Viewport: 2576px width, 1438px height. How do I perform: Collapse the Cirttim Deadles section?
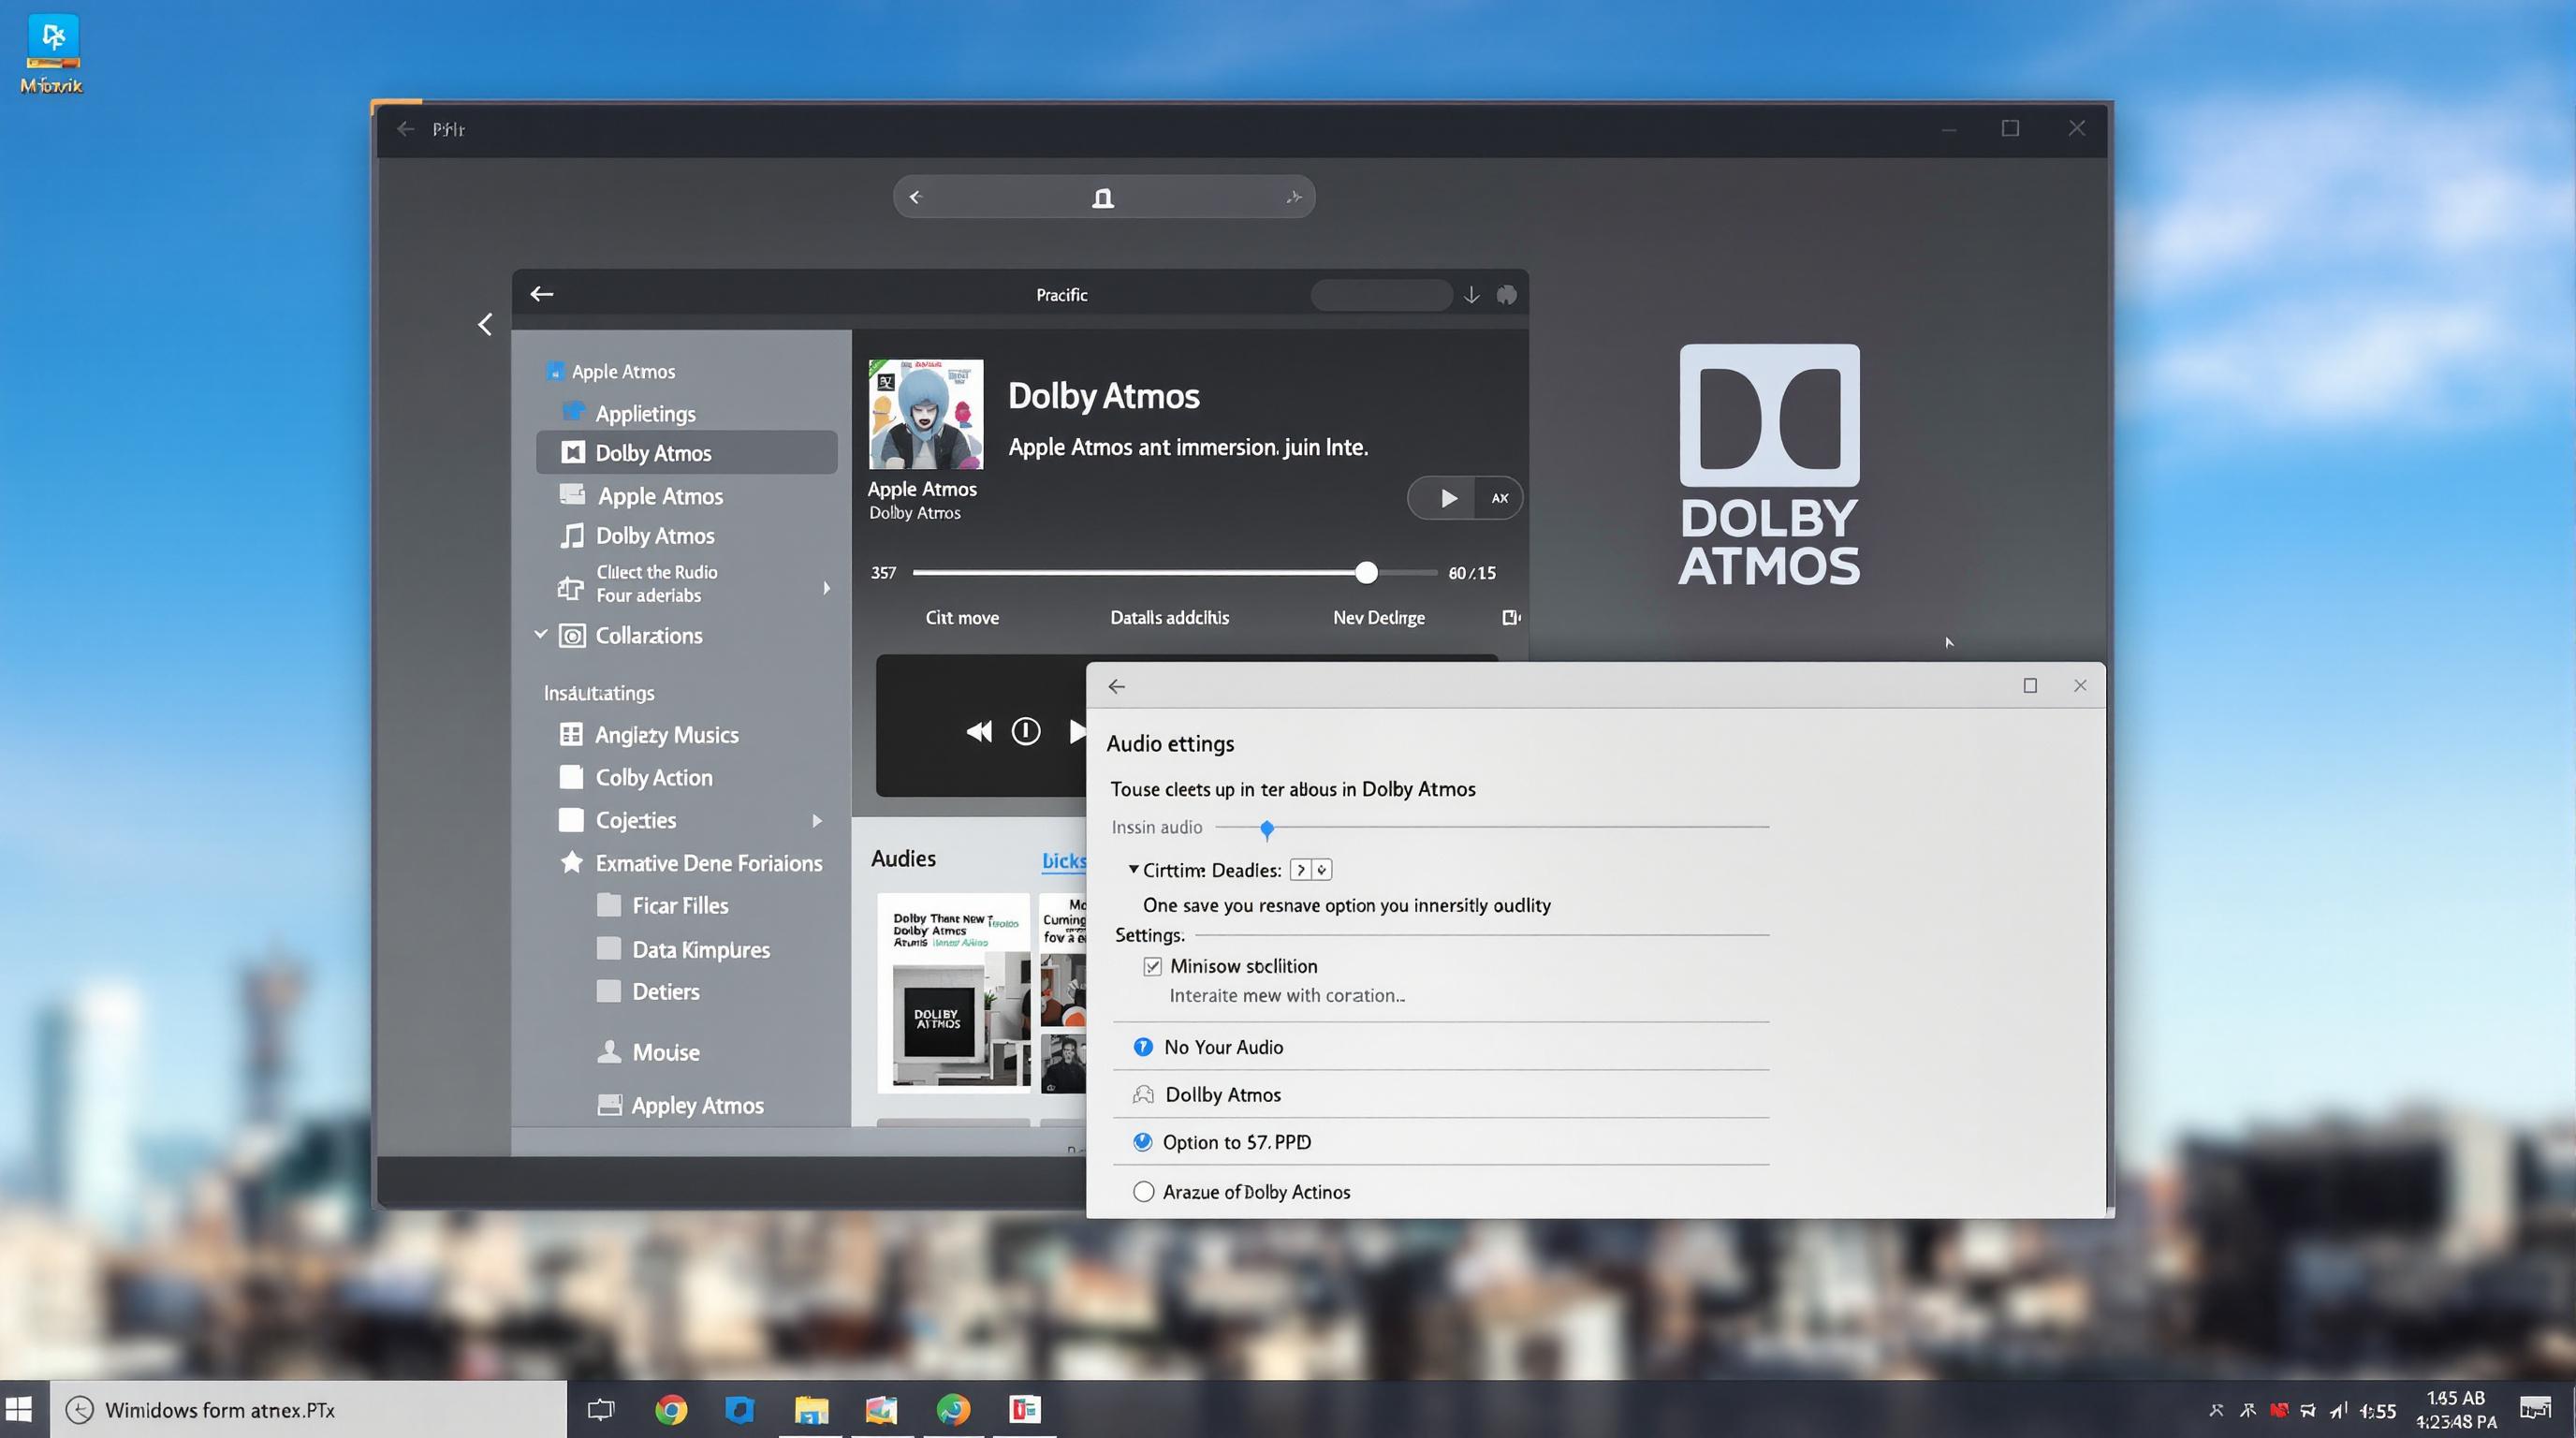click(x=1134, y=869)
